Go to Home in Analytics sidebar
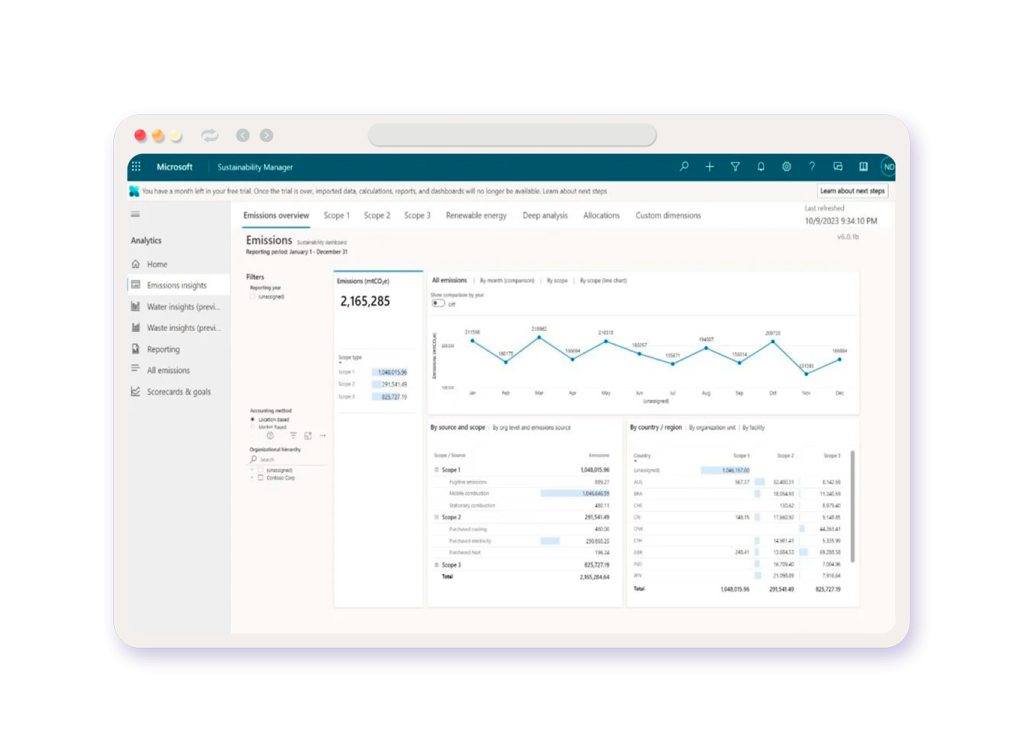 pyautogui.click(x=157, y=264)
